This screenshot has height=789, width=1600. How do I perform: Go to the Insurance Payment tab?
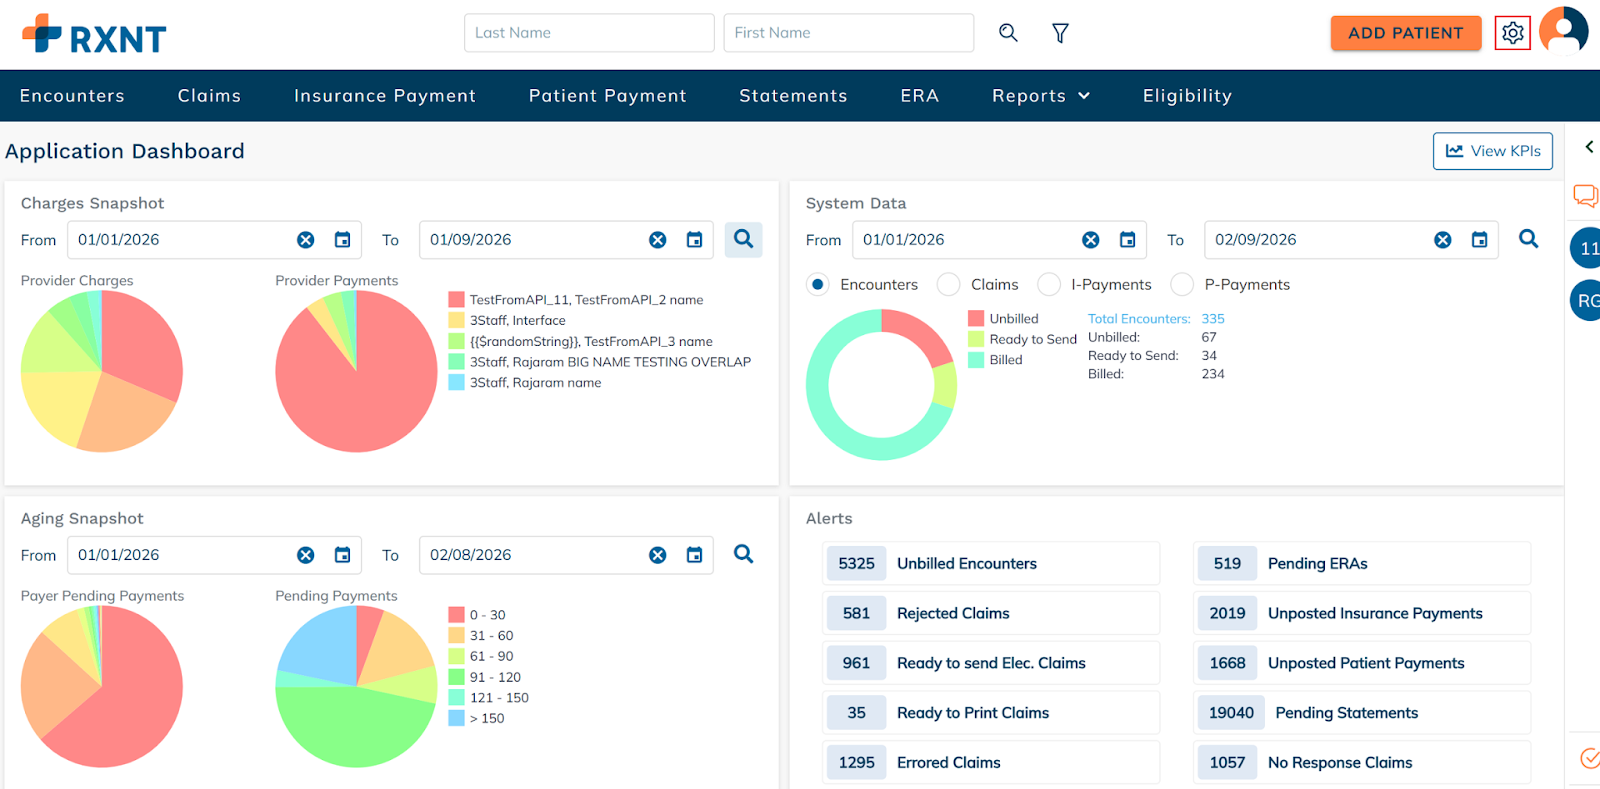pyautogui.click(x=384, y=96)
